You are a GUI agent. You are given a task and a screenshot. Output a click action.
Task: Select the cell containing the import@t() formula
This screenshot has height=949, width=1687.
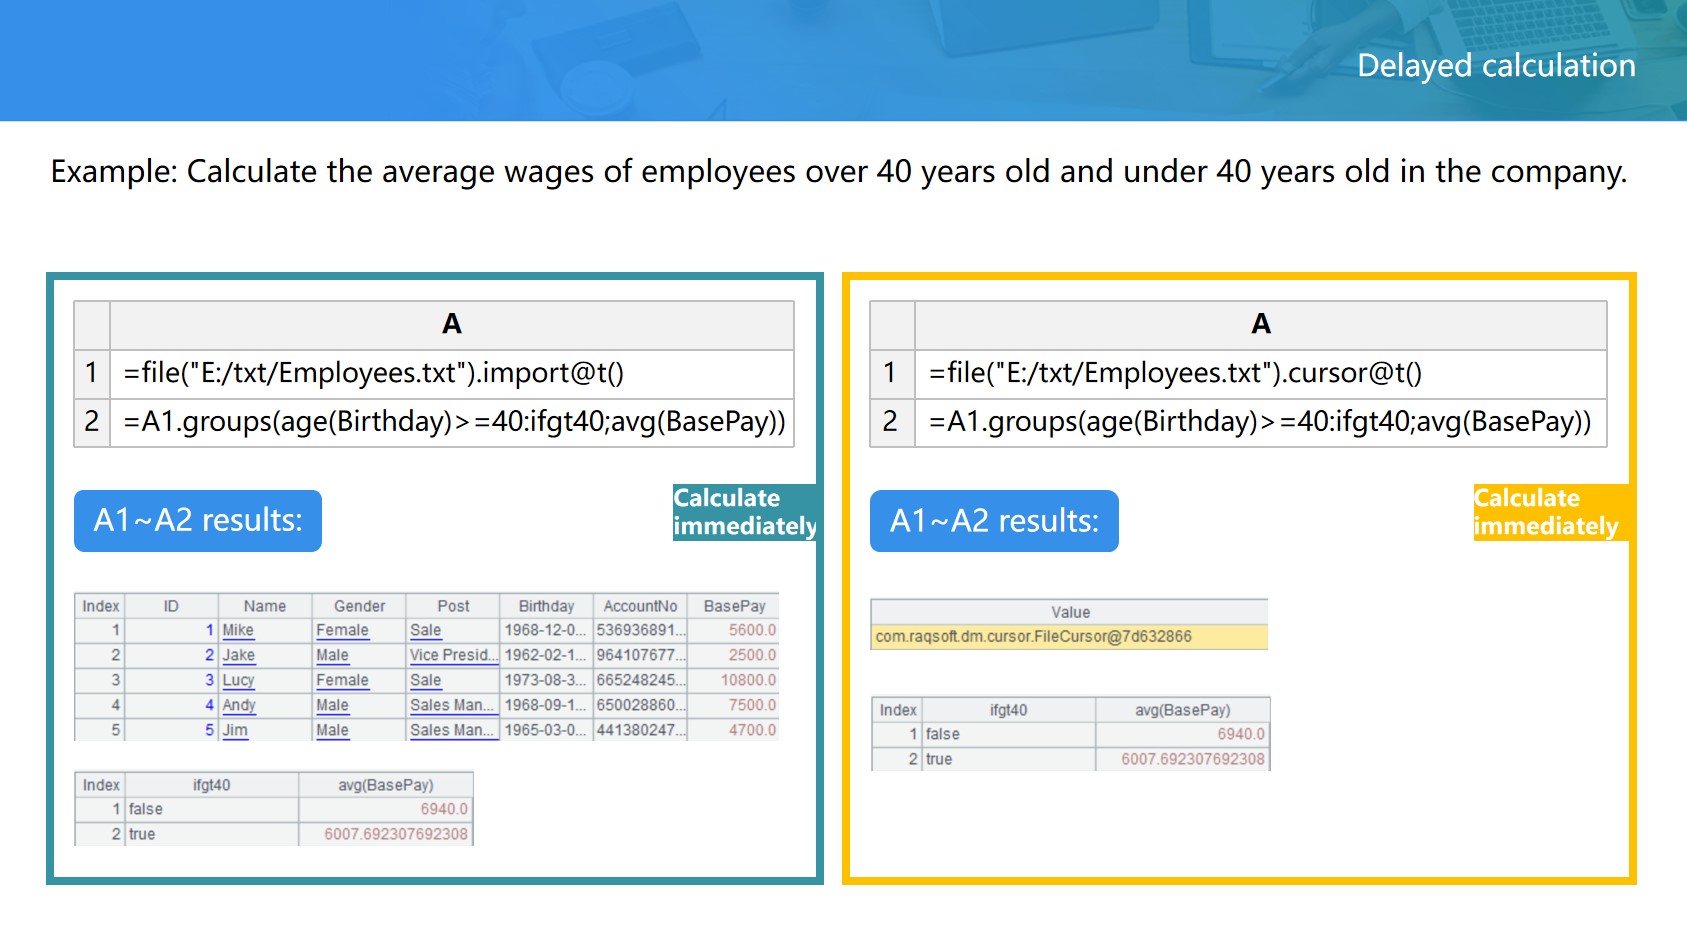tap(451, 373)
